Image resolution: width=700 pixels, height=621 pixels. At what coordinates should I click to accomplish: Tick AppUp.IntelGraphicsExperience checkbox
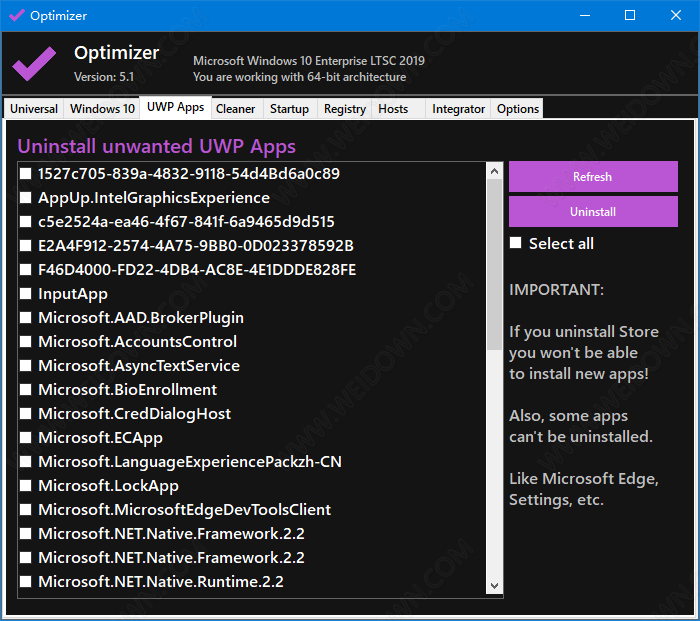click(x=25, y=198)
